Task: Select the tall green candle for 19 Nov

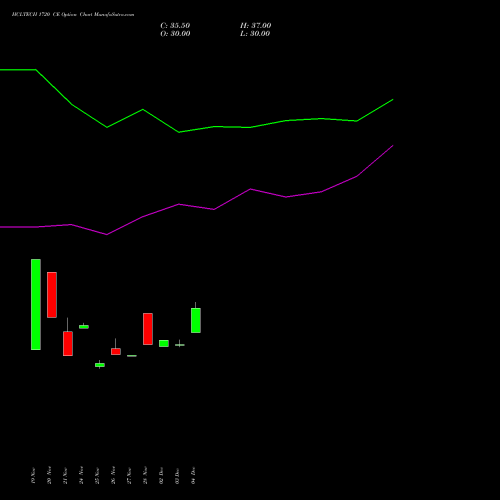Action: tap(36, 304)
